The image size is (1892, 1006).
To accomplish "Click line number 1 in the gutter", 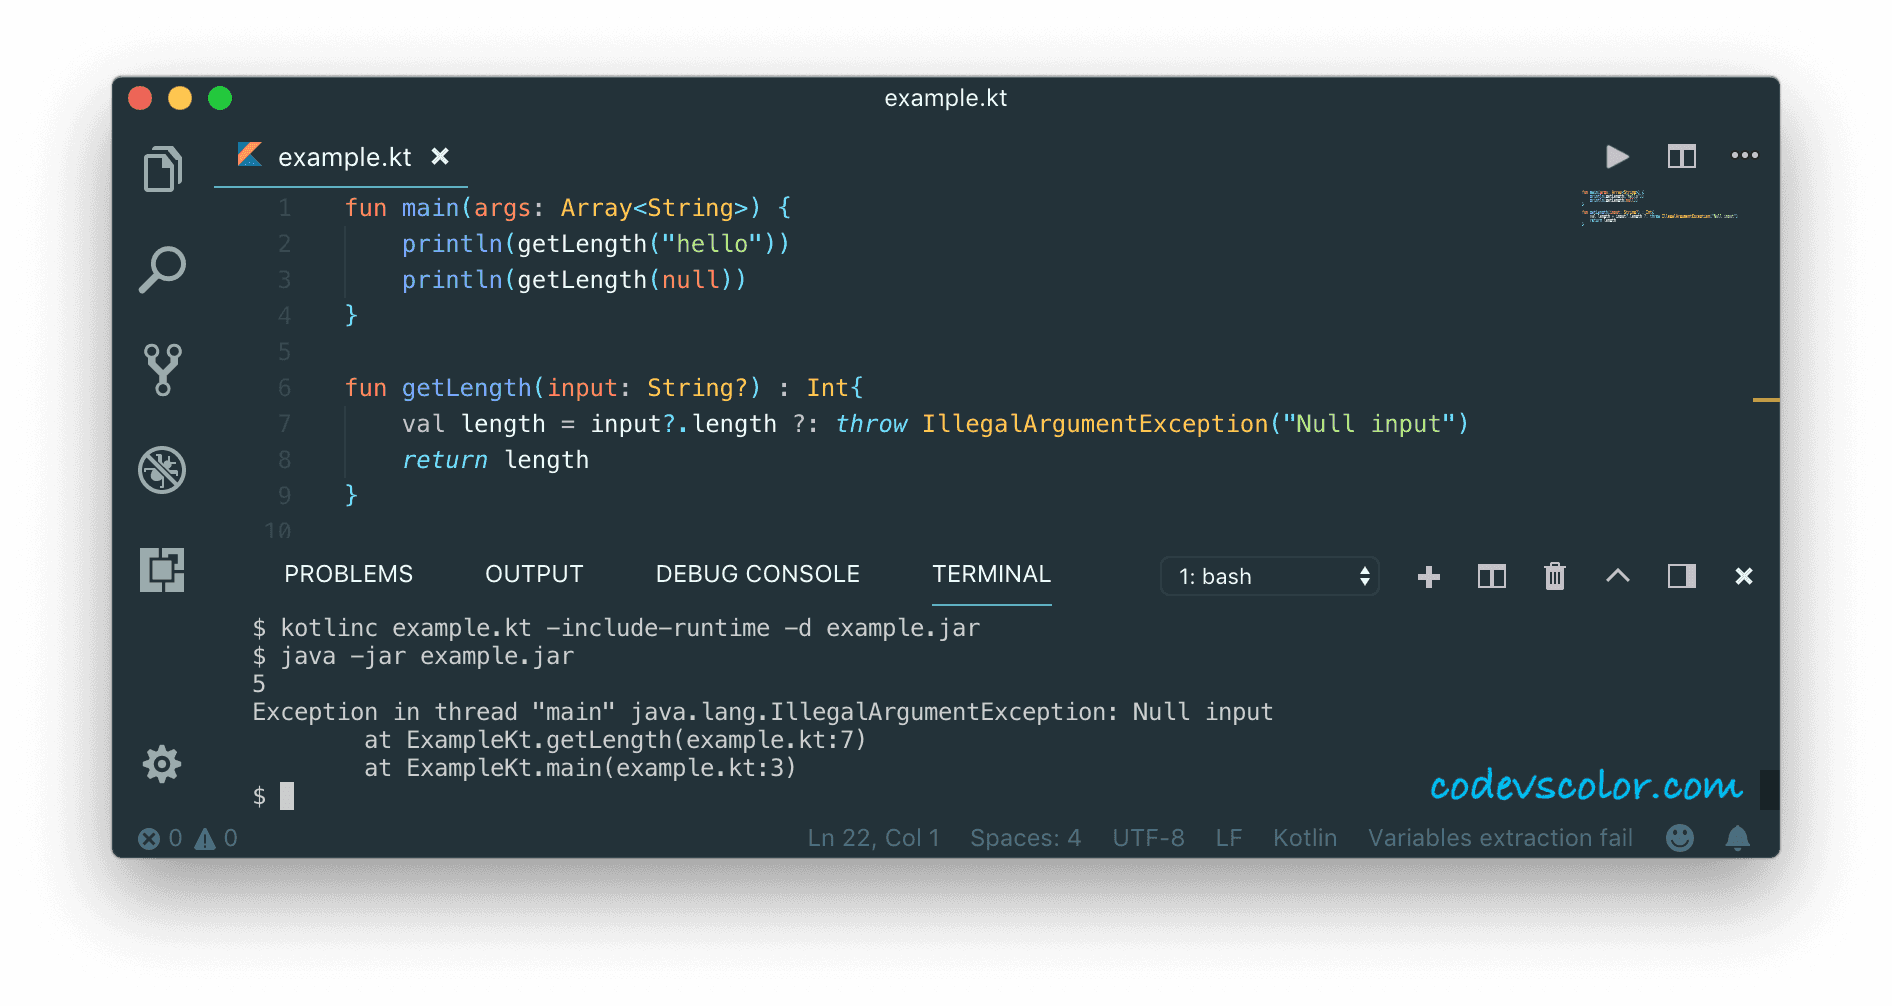I will (285, 208).
